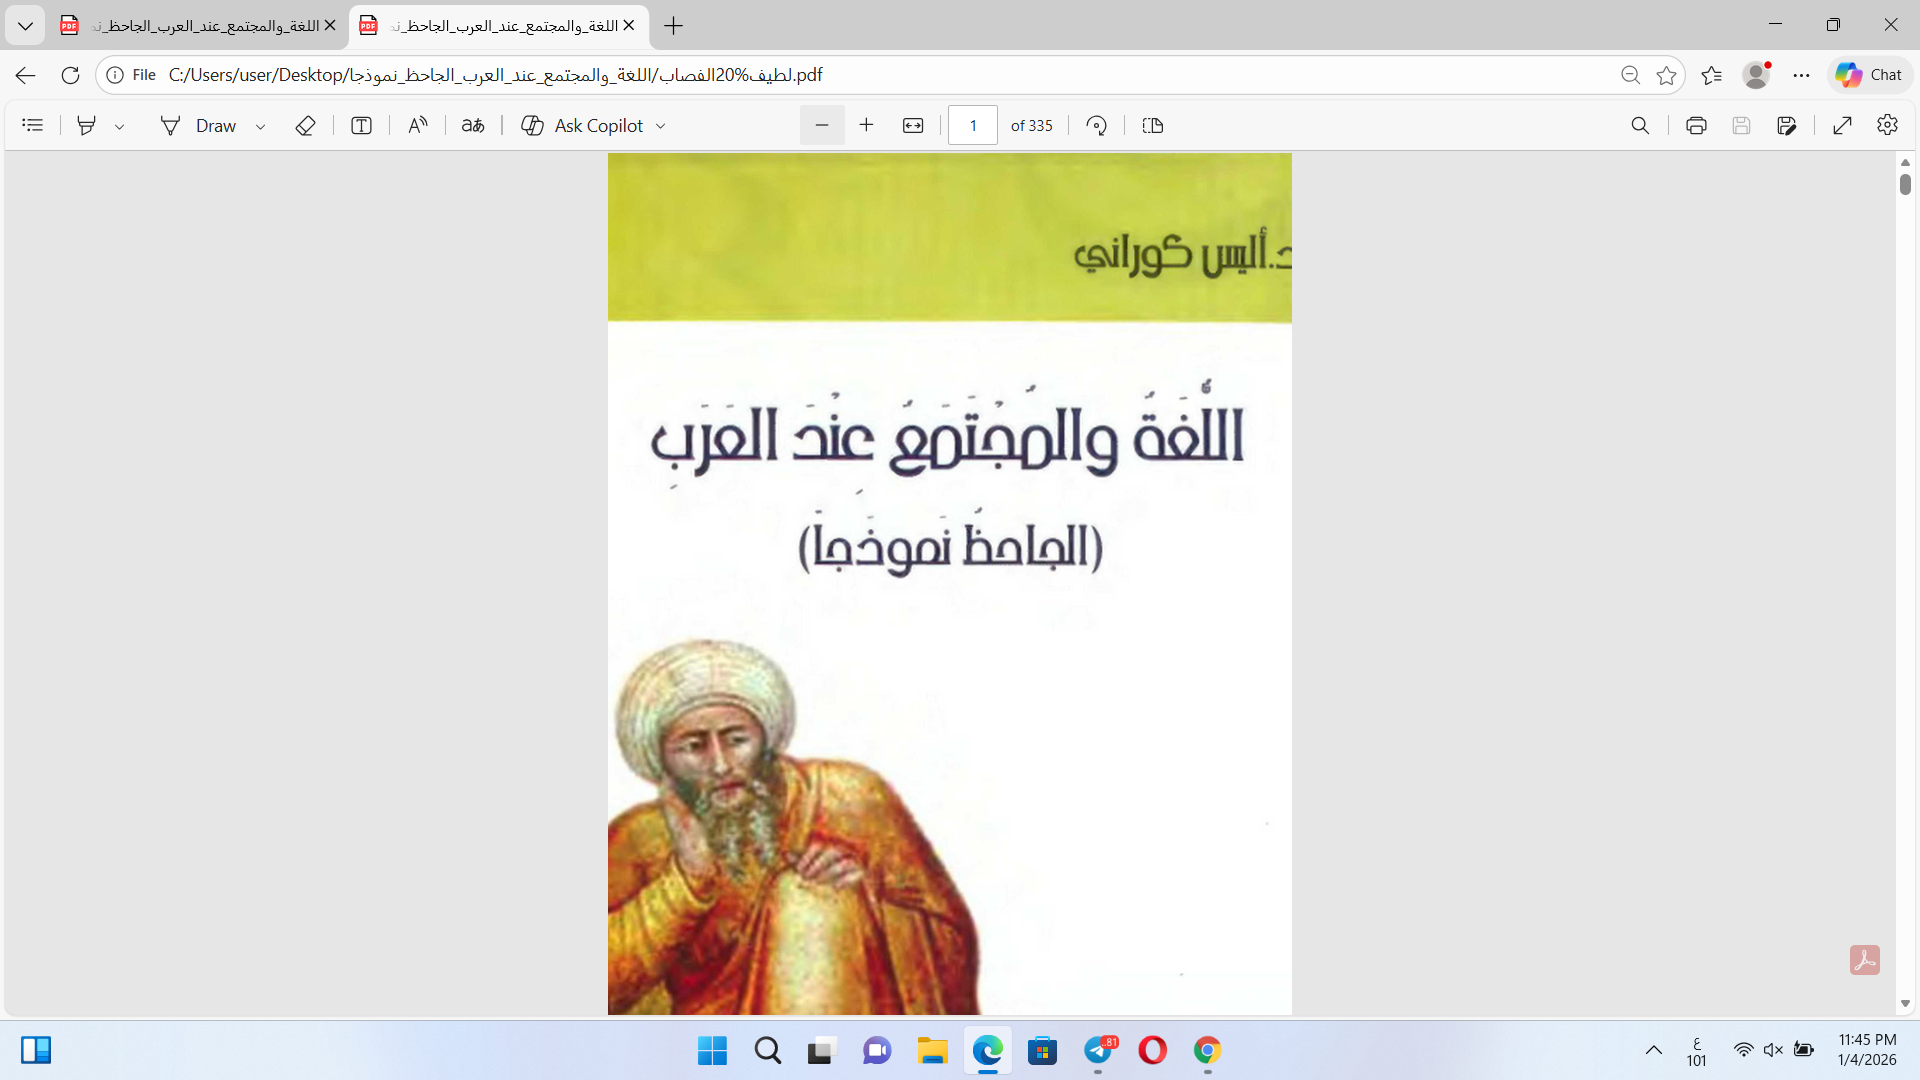Select the Highlight tool
1920x1080 pixels.
coord(87,125)
